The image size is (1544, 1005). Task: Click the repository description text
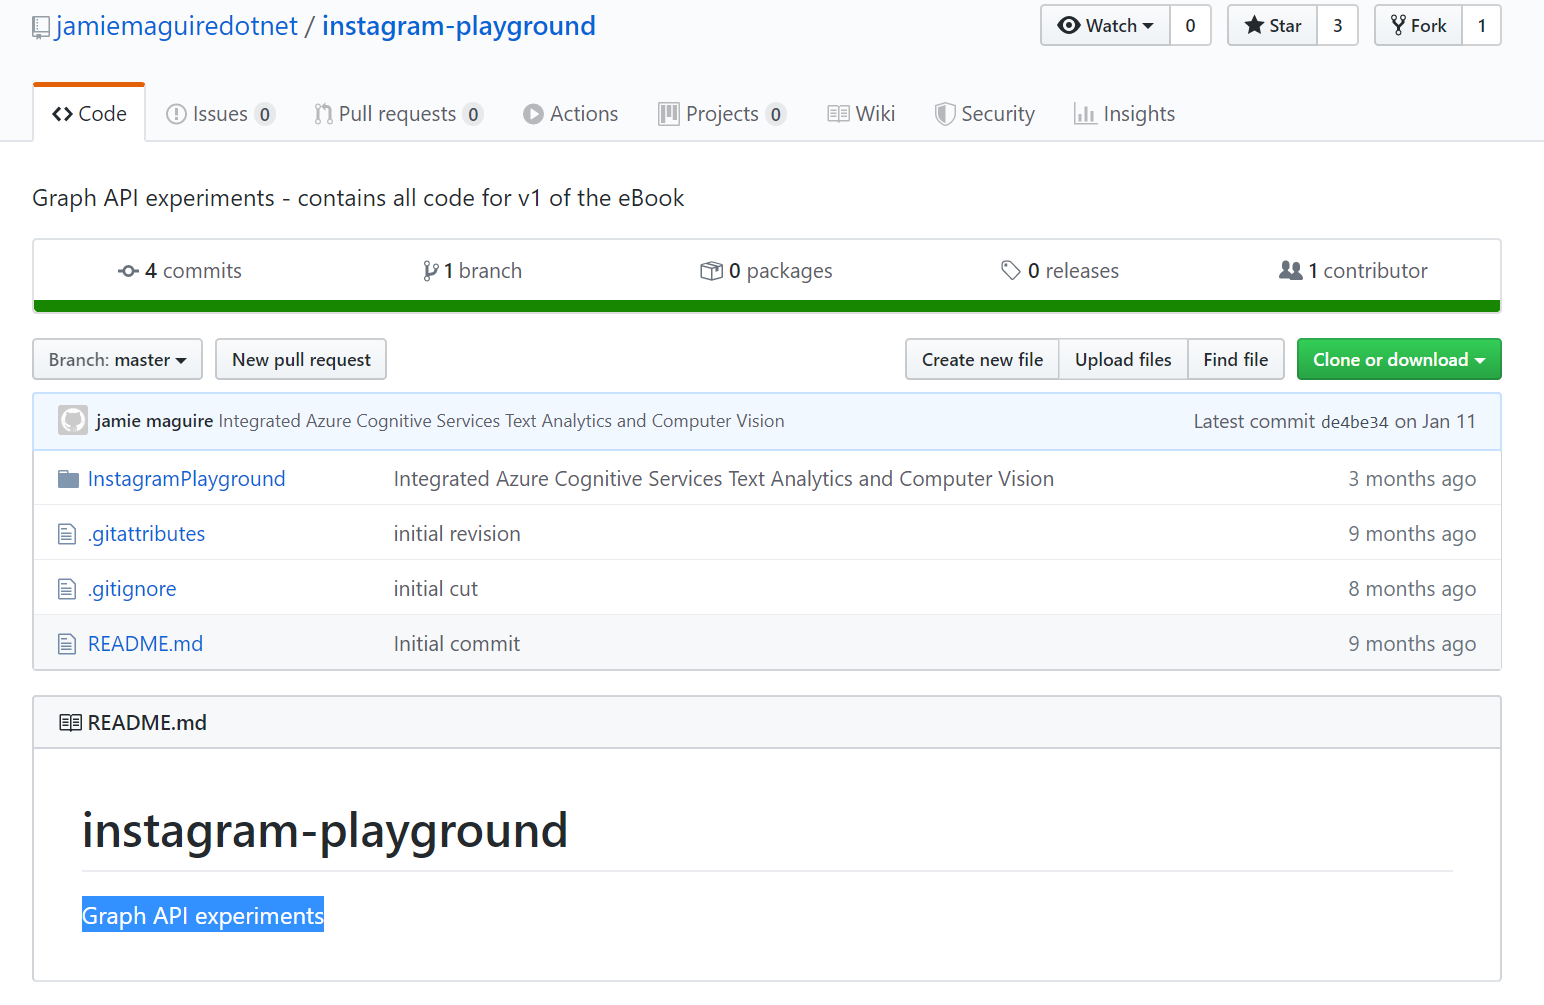coord(358,198)
